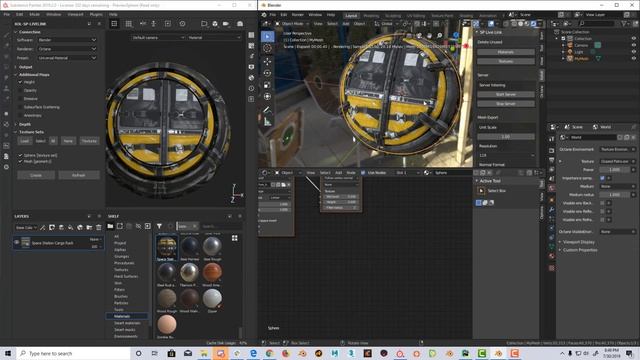Select the Annotate tool in Blender toolbar

point(267,110)
